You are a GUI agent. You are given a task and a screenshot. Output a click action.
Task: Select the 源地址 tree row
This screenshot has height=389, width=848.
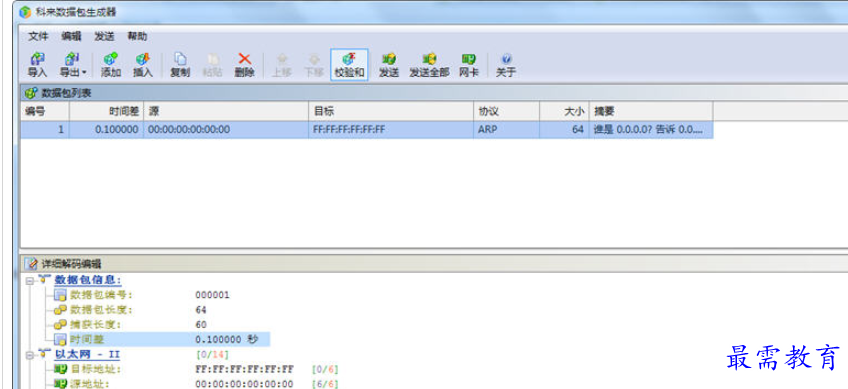(90, 384)
